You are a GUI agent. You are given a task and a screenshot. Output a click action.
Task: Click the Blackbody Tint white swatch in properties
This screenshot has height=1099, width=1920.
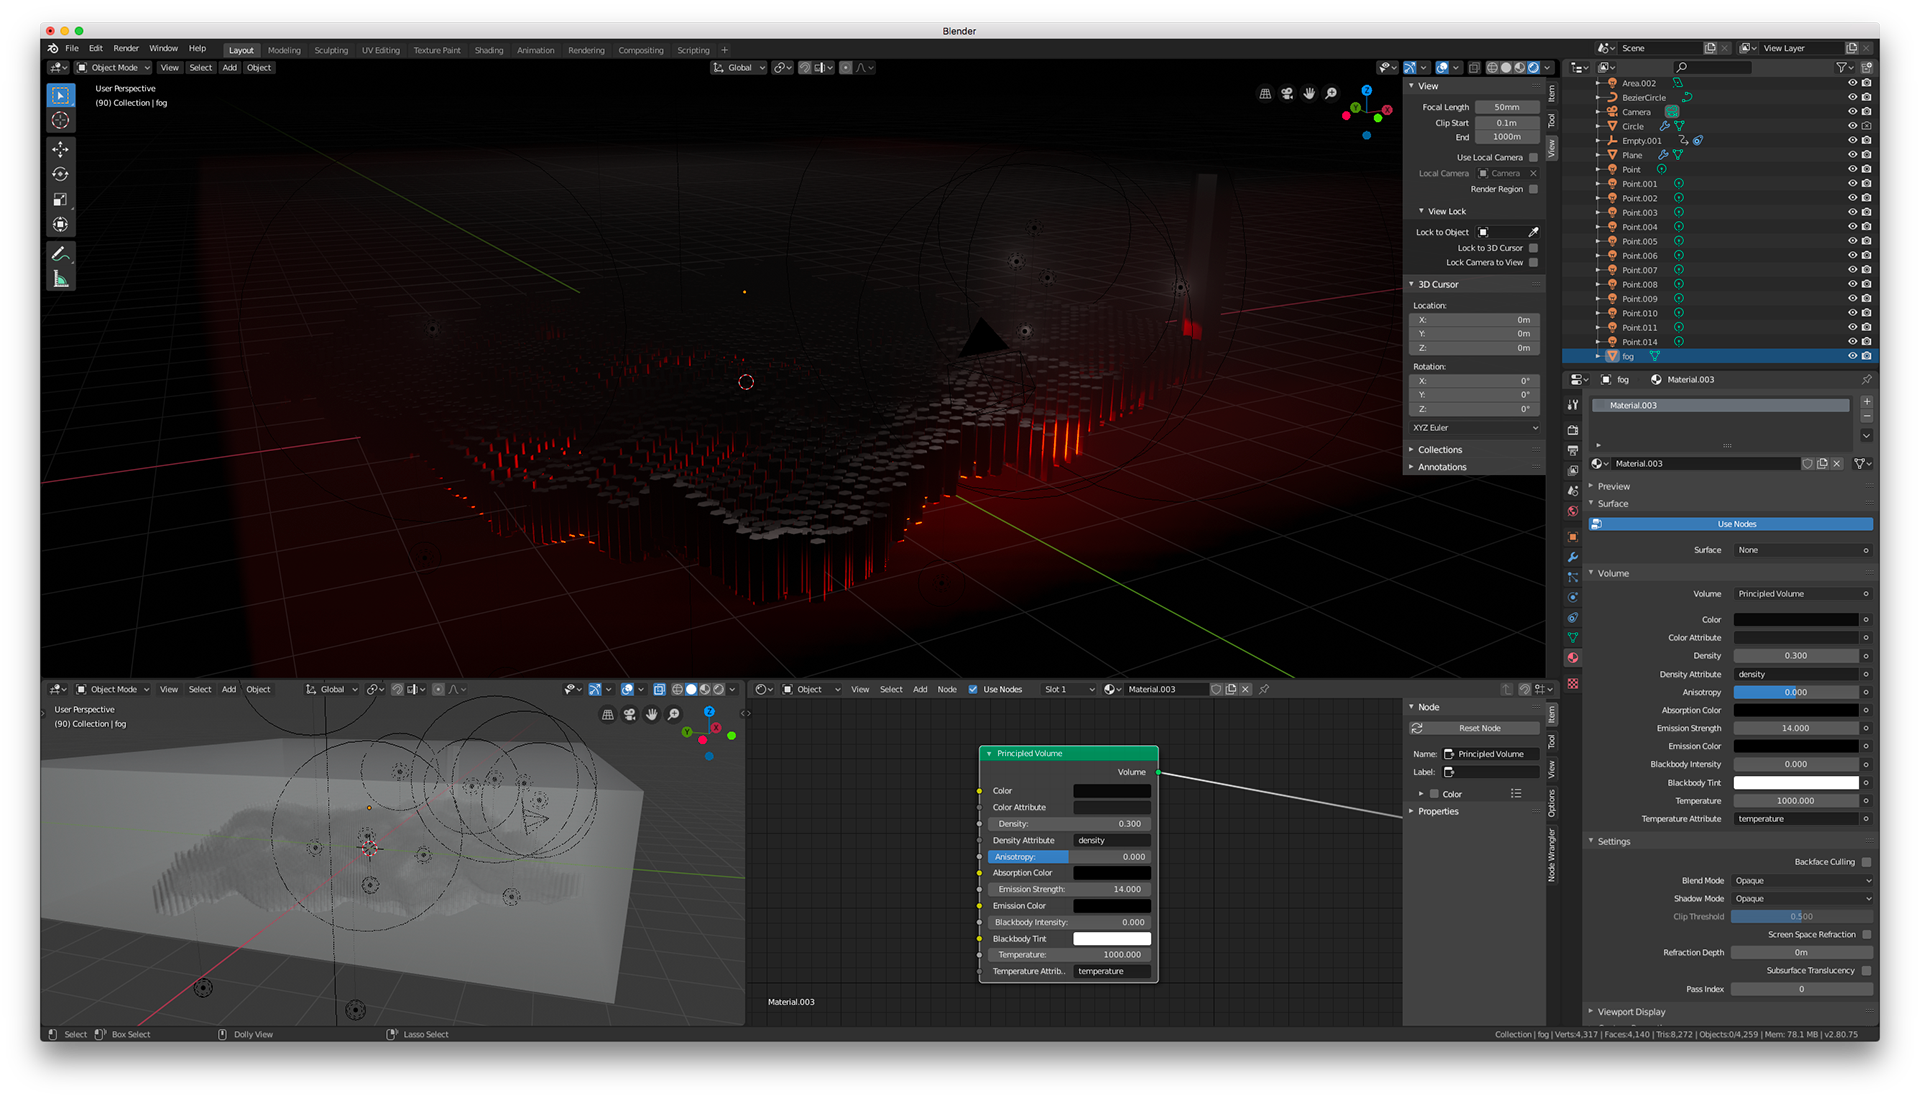pos(1795,783)
